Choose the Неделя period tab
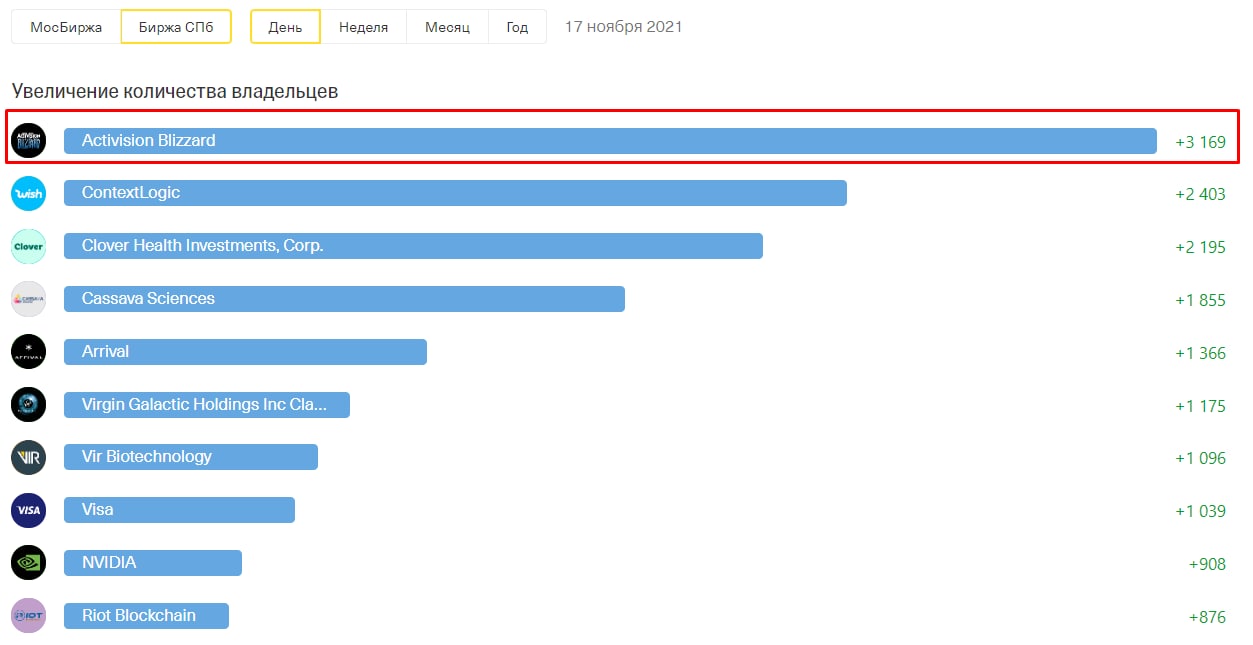The height and width of the screenshot is (645, 1253). pos(363,27)
